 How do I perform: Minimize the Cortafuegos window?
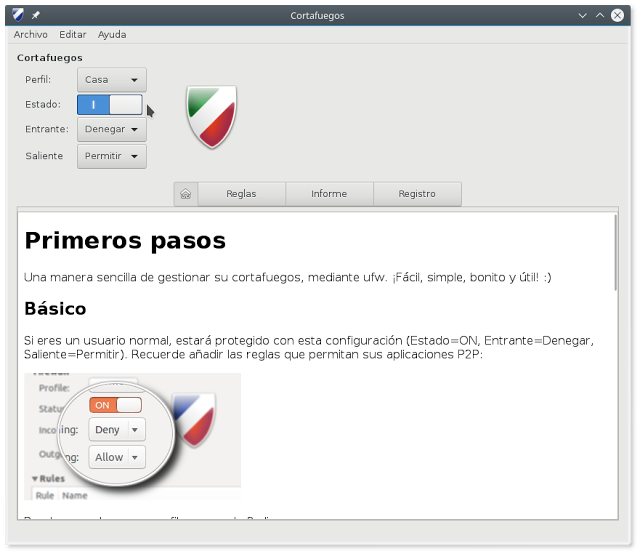pos(582,16)
